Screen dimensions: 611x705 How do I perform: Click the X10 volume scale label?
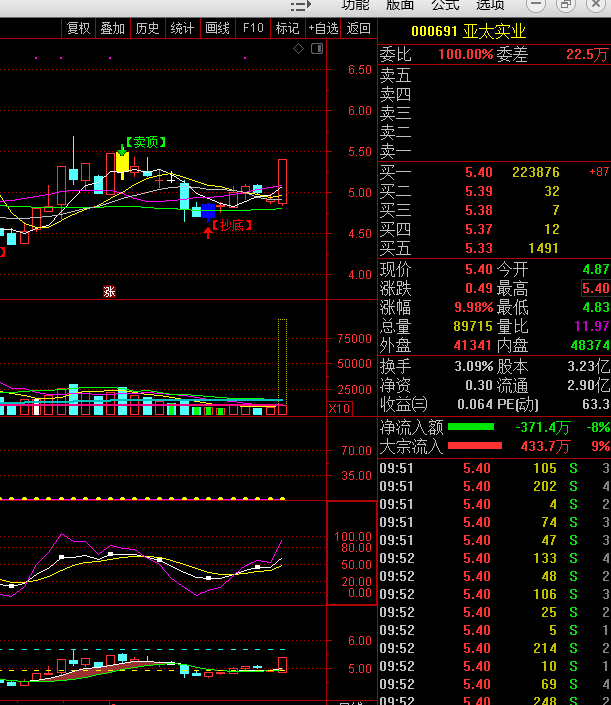click(x=339, y=409)
